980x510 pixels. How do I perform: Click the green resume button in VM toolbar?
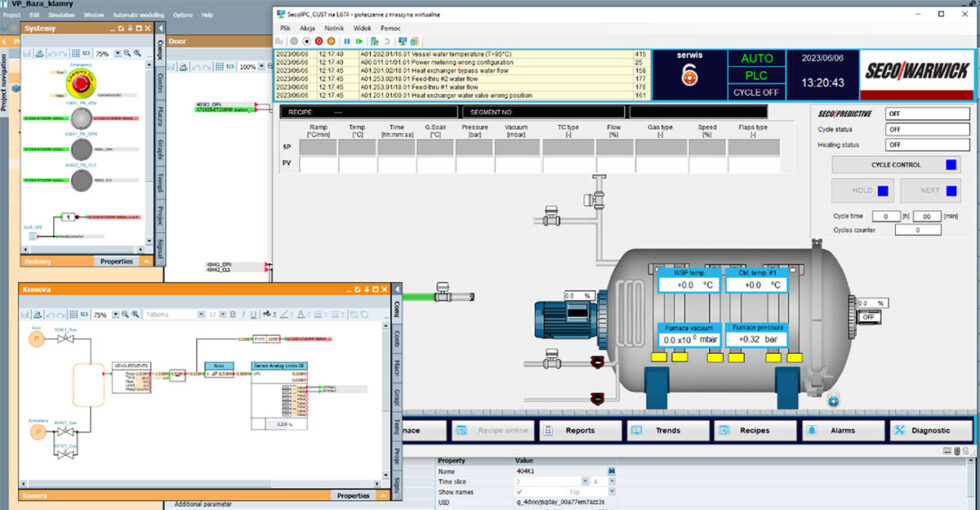(359, 41)
